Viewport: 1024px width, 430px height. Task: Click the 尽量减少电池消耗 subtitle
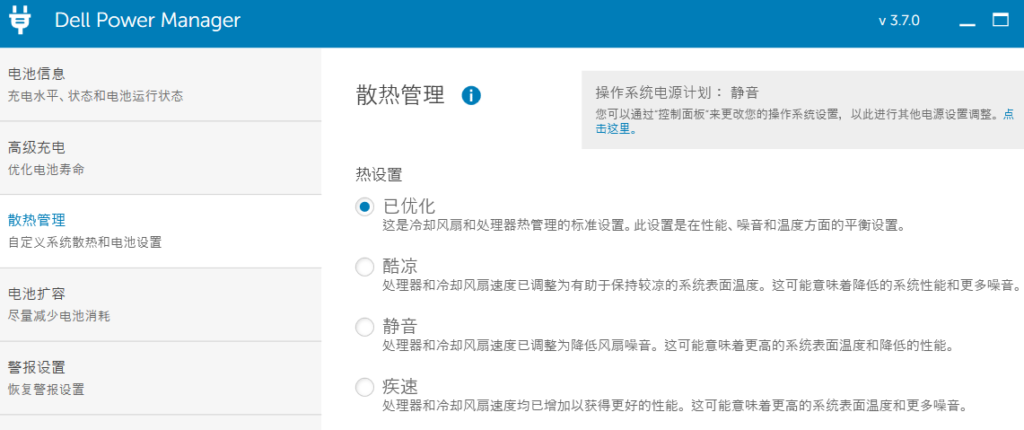[x=59, y=317]
